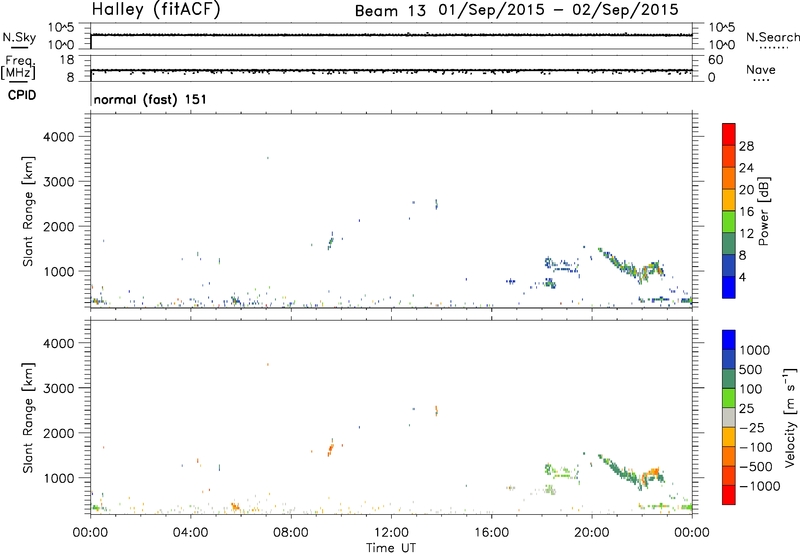Click the 'Power [dB]' color bar title
Viewport: 800px width, 554px height.
(763, 211)
